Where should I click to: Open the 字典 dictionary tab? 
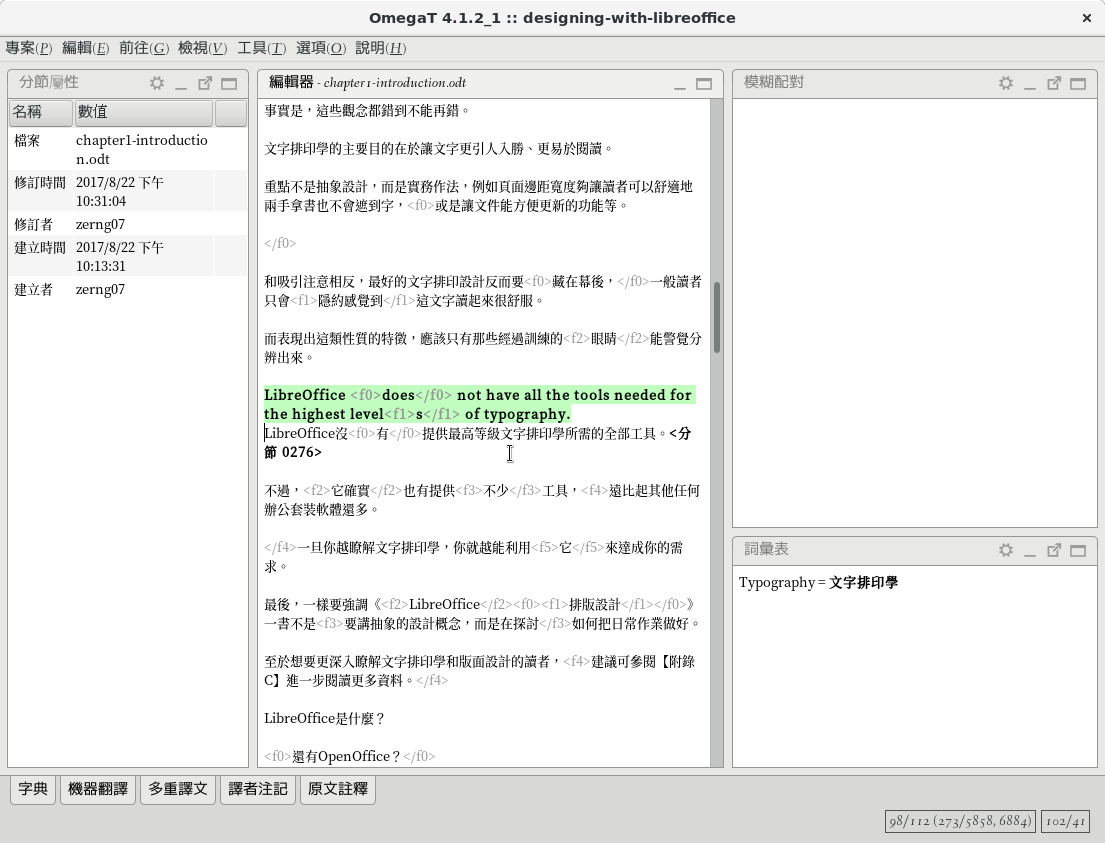[33, 789]
